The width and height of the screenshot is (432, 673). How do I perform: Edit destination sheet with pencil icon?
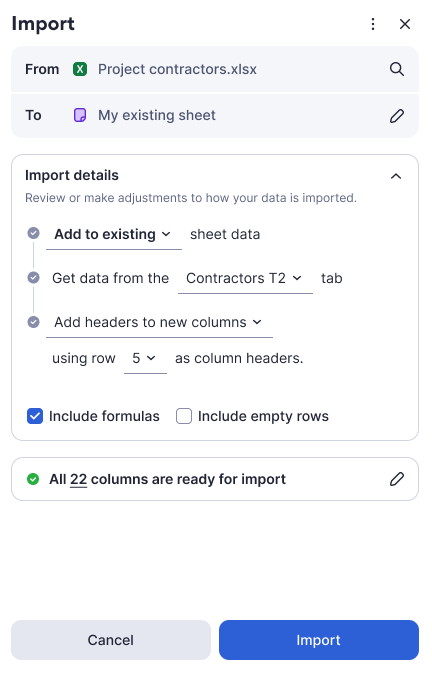click(397, 115)
